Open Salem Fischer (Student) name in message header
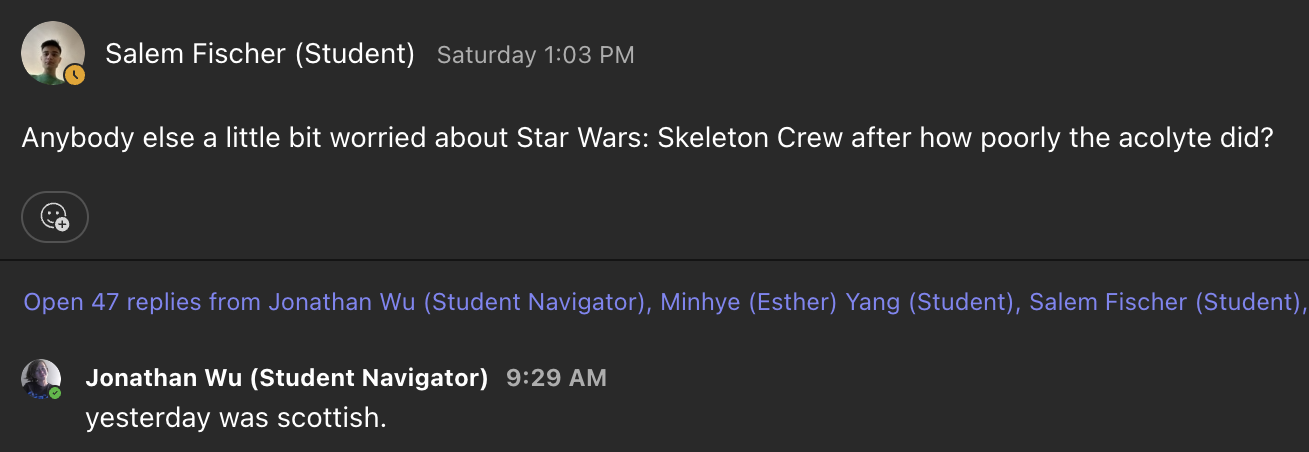Viewport: 1309px width, 452px height. 259,54
